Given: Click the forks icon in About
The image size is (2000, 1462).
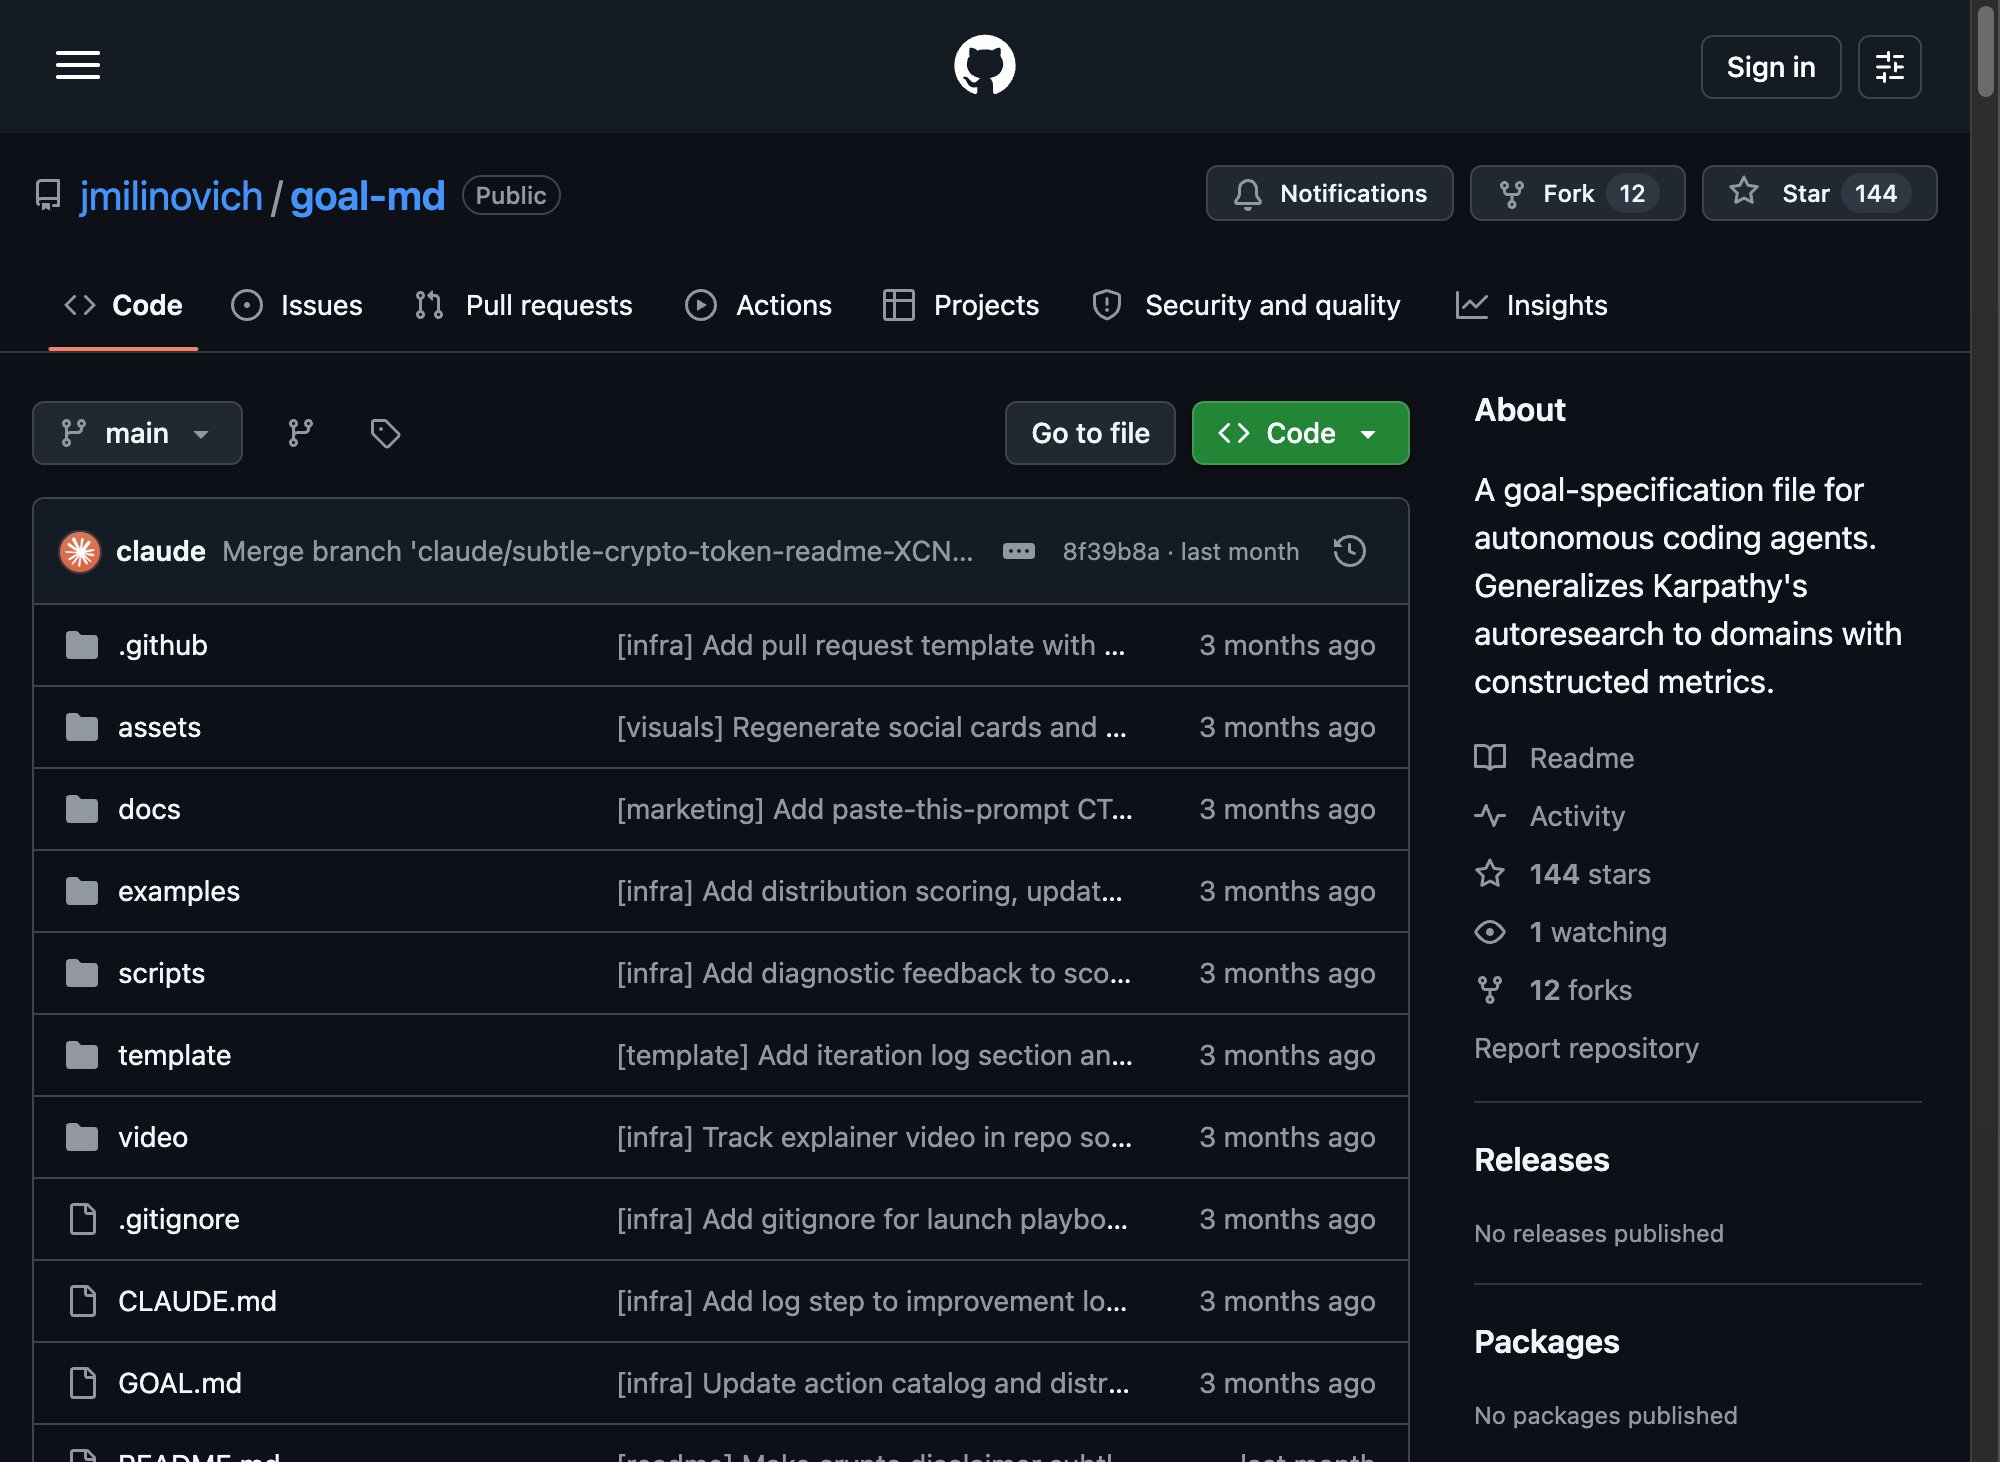Looking at the screenshot, I should pos(1490,990).
